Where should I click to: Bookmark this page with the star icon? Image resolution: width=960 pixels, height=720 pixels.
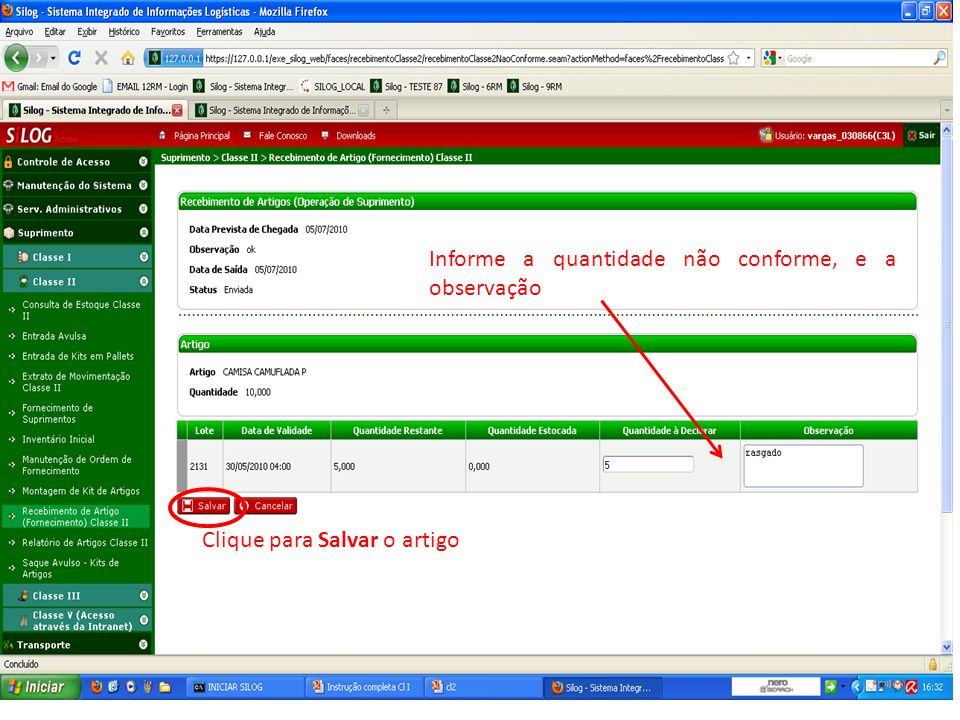[x=733, y=58]
